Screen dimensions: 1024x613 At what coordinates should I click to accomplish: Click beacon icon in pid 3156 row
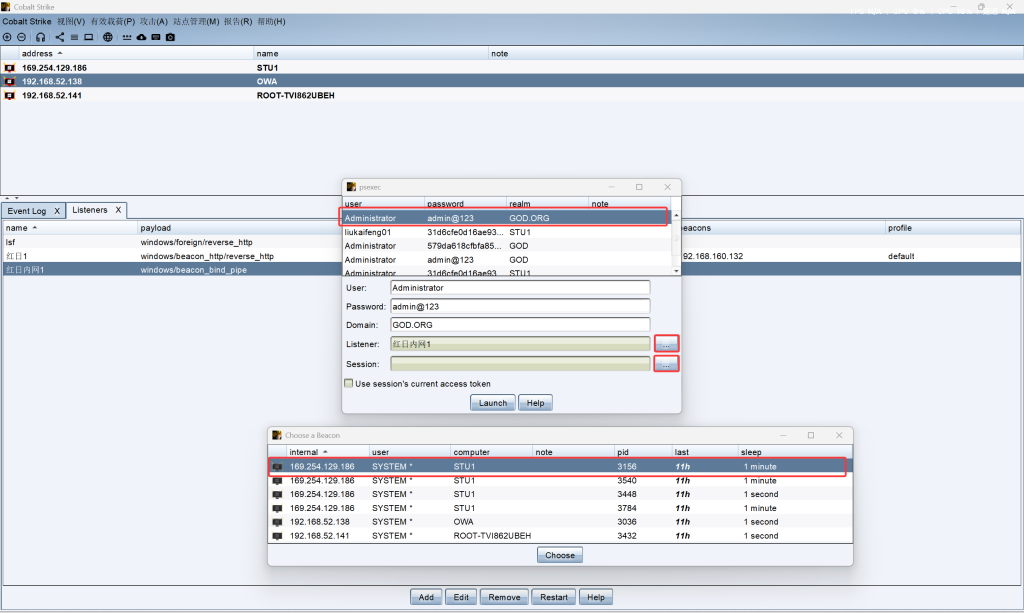[278, 467]
